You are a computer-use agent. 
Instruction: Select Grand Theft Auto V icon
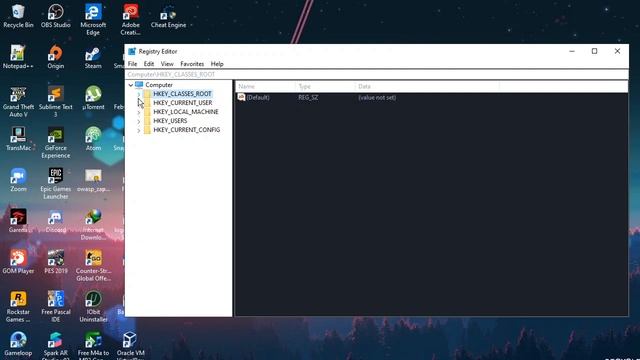pyautogui.click(x=18, y=102)
